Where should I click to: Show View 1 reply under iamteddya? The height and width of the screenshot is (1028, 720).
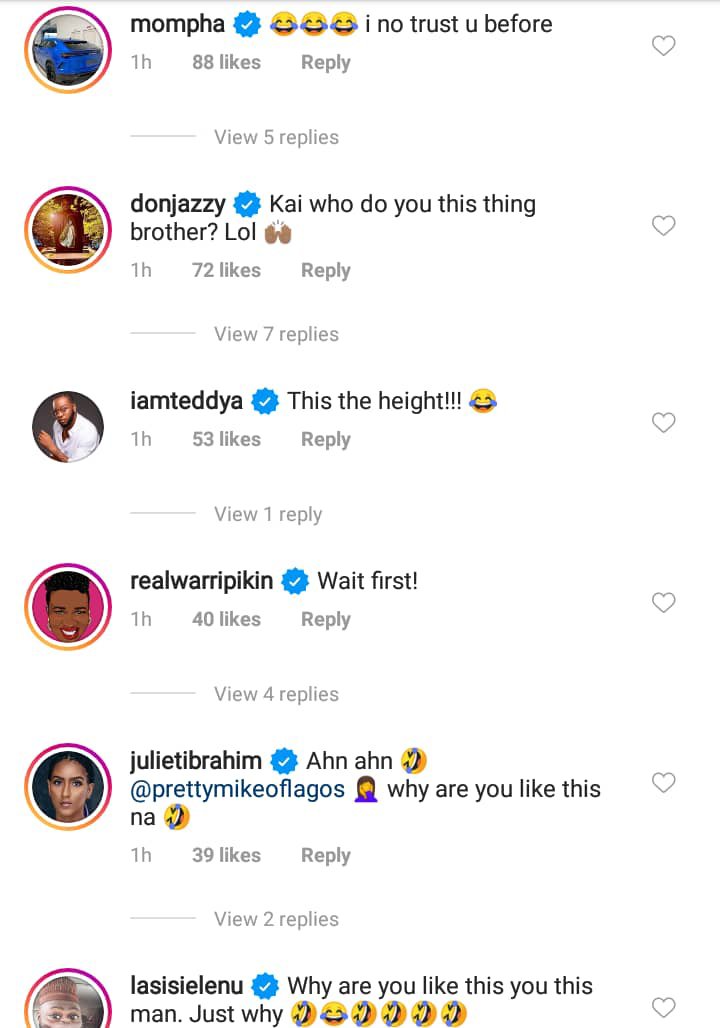pos(268,514)
